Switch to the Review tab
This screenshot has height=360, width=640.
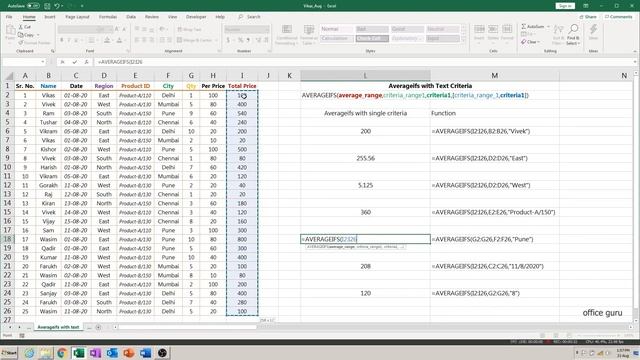[152, 17]
